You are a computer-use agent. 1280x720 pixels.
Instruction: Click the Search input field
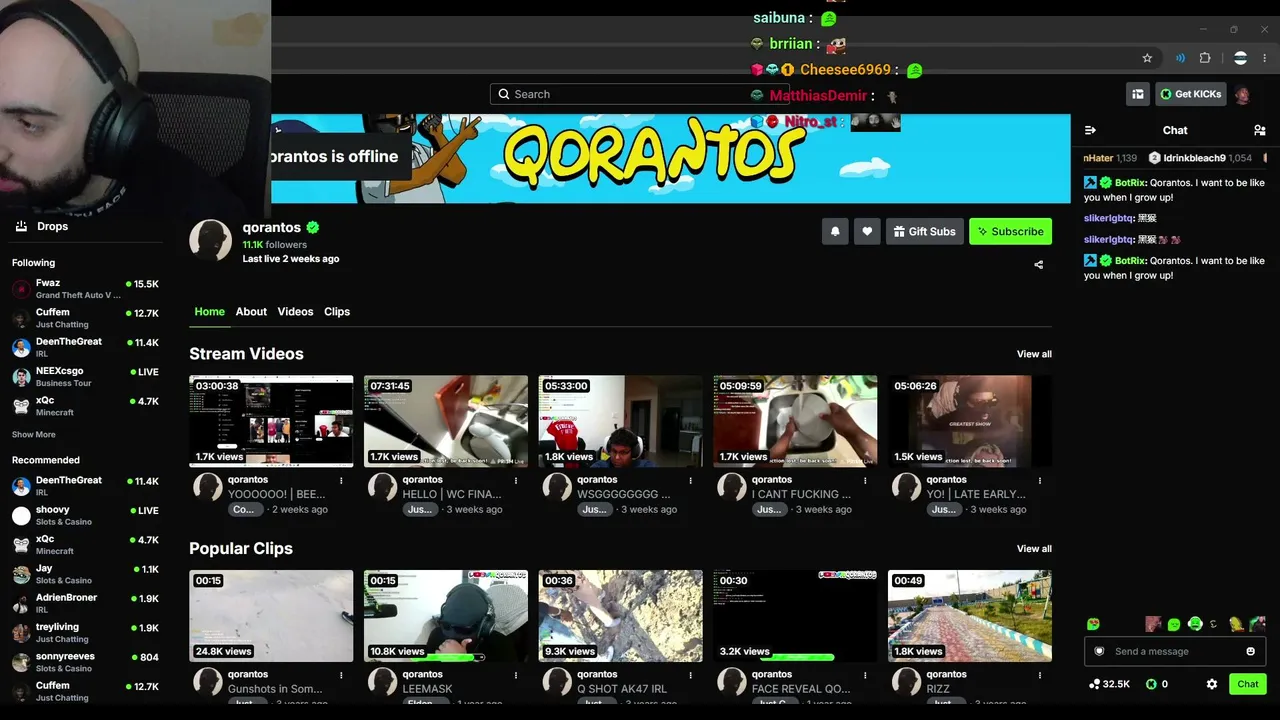640,94
